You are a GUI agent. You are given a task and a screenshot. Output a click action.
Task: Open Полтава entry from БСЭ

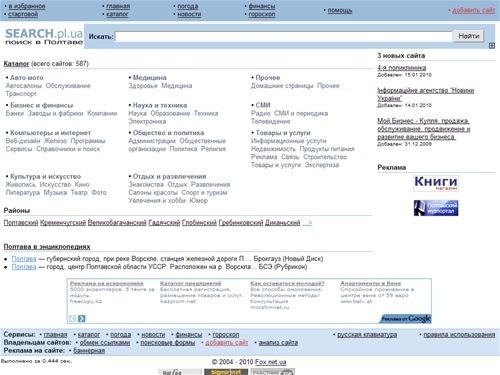click(24, 267)
